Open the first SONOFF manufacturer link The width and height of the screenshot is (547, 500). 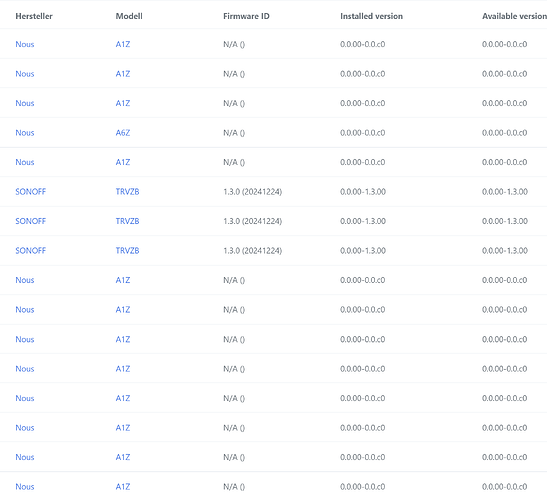point(31,192)
